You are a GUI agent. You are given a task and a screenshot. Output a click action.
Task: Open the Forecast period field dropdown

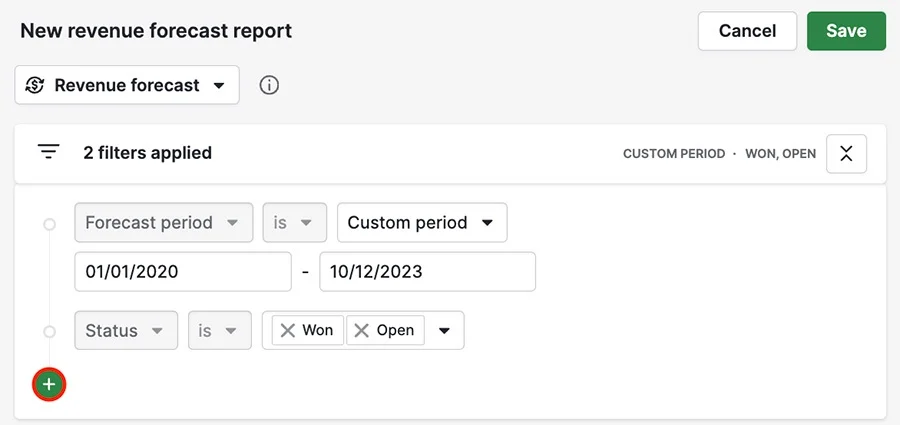[164, 222]
